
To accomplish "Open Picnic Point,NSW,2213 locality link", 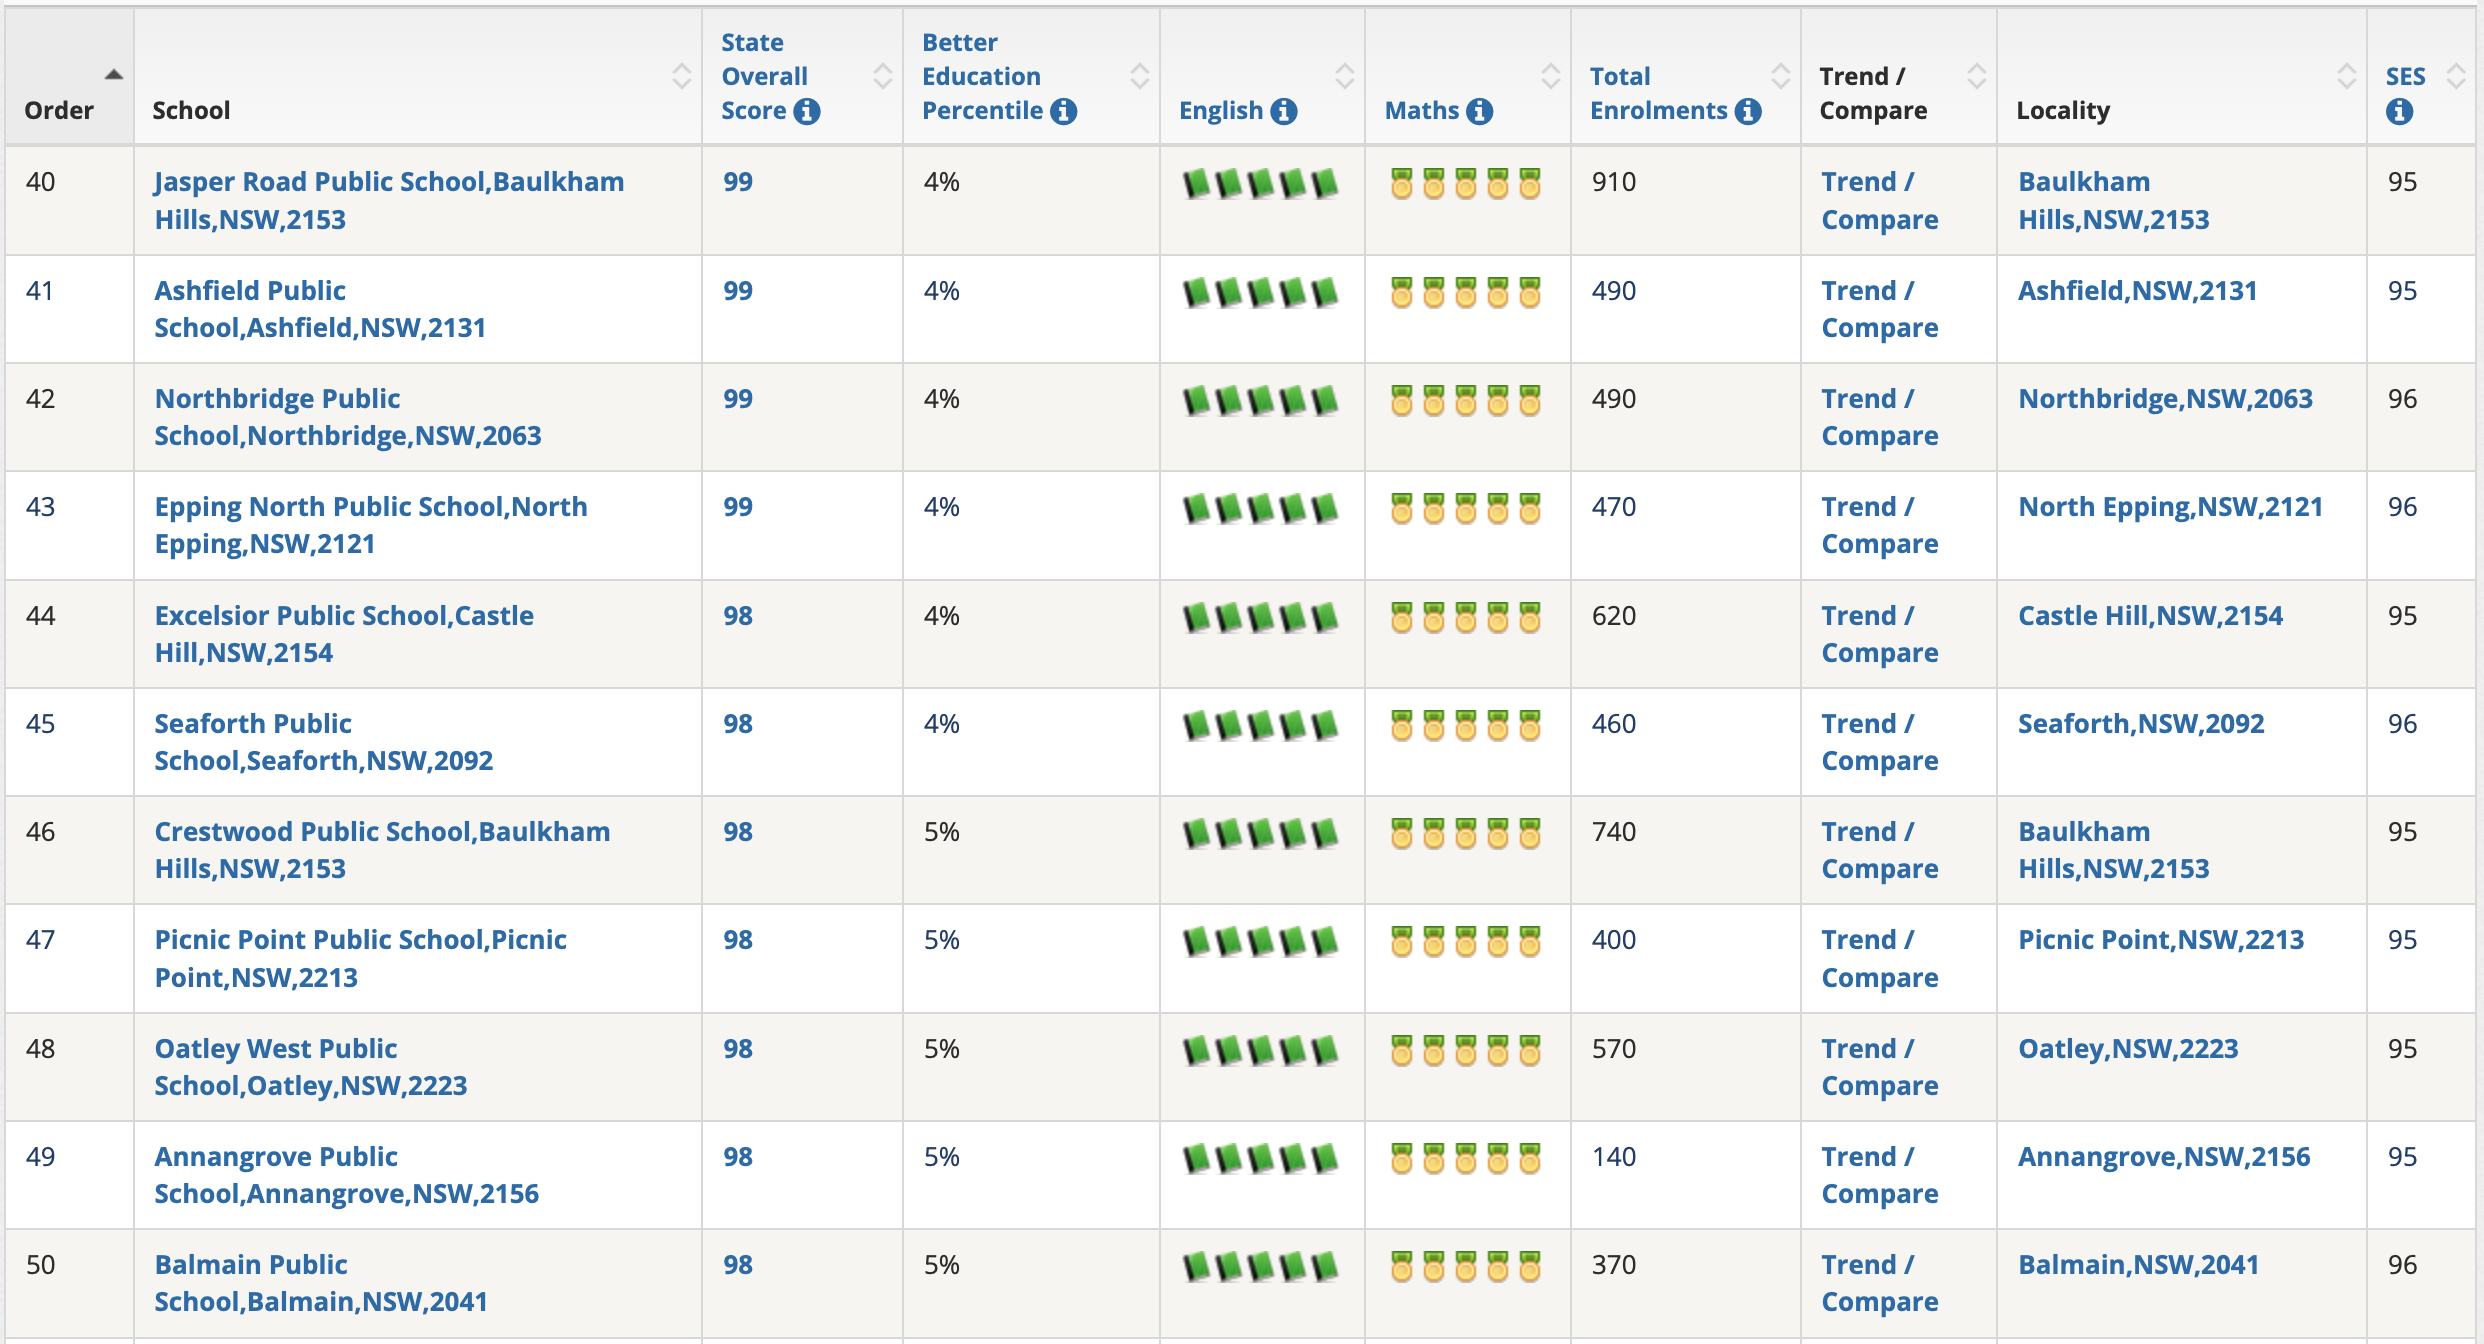I will [2161, 940].
